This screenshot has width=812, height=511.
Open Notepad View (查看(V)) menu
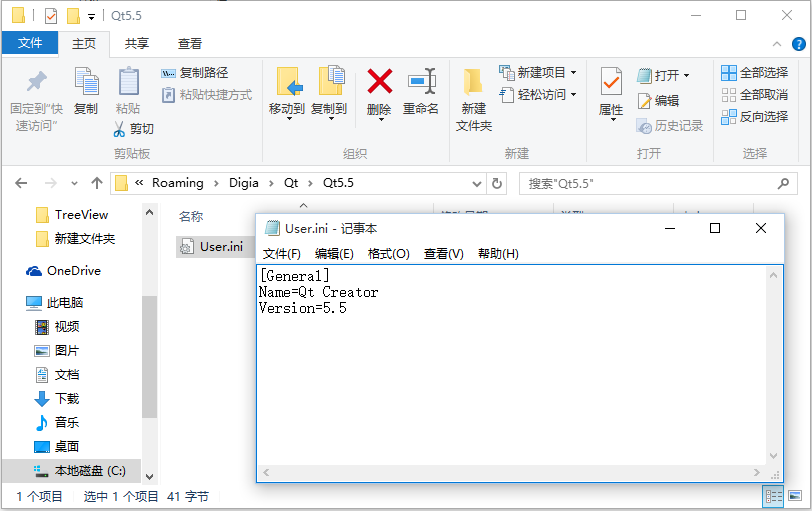pyautogui.click(x=443, y=254)
